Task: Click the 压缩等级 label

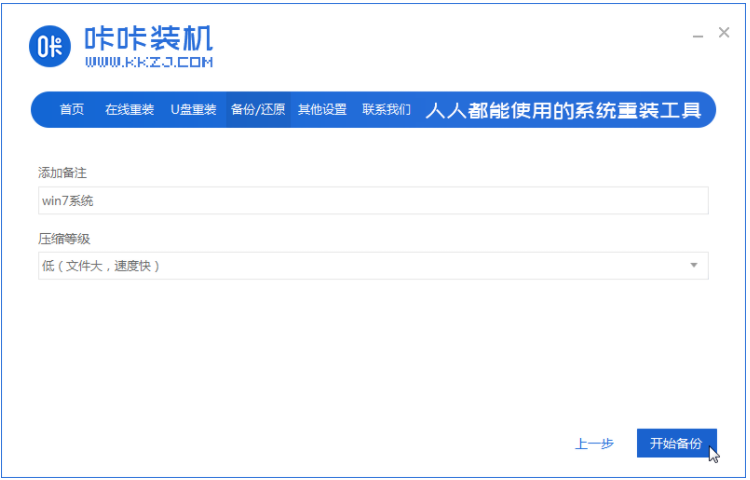Action: 64,239
